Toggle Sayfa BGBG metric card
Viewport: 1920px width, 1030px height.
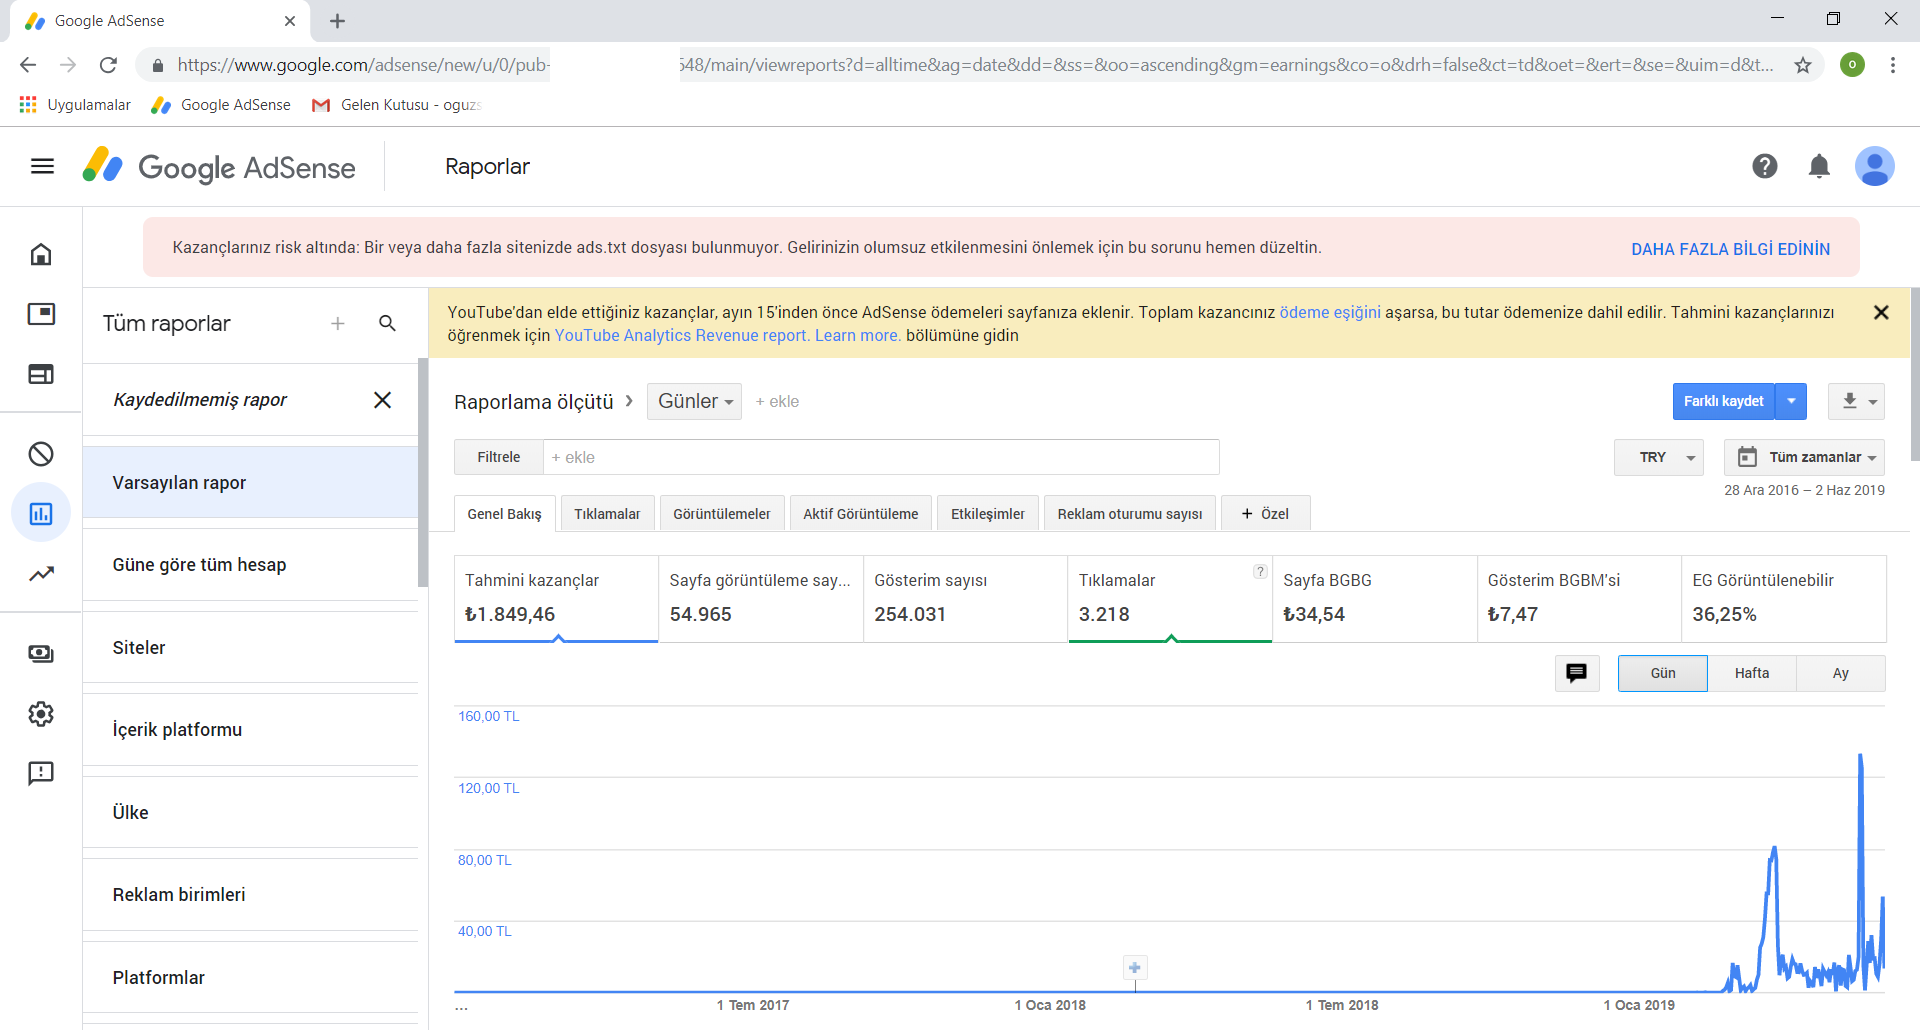point(1374,598)
